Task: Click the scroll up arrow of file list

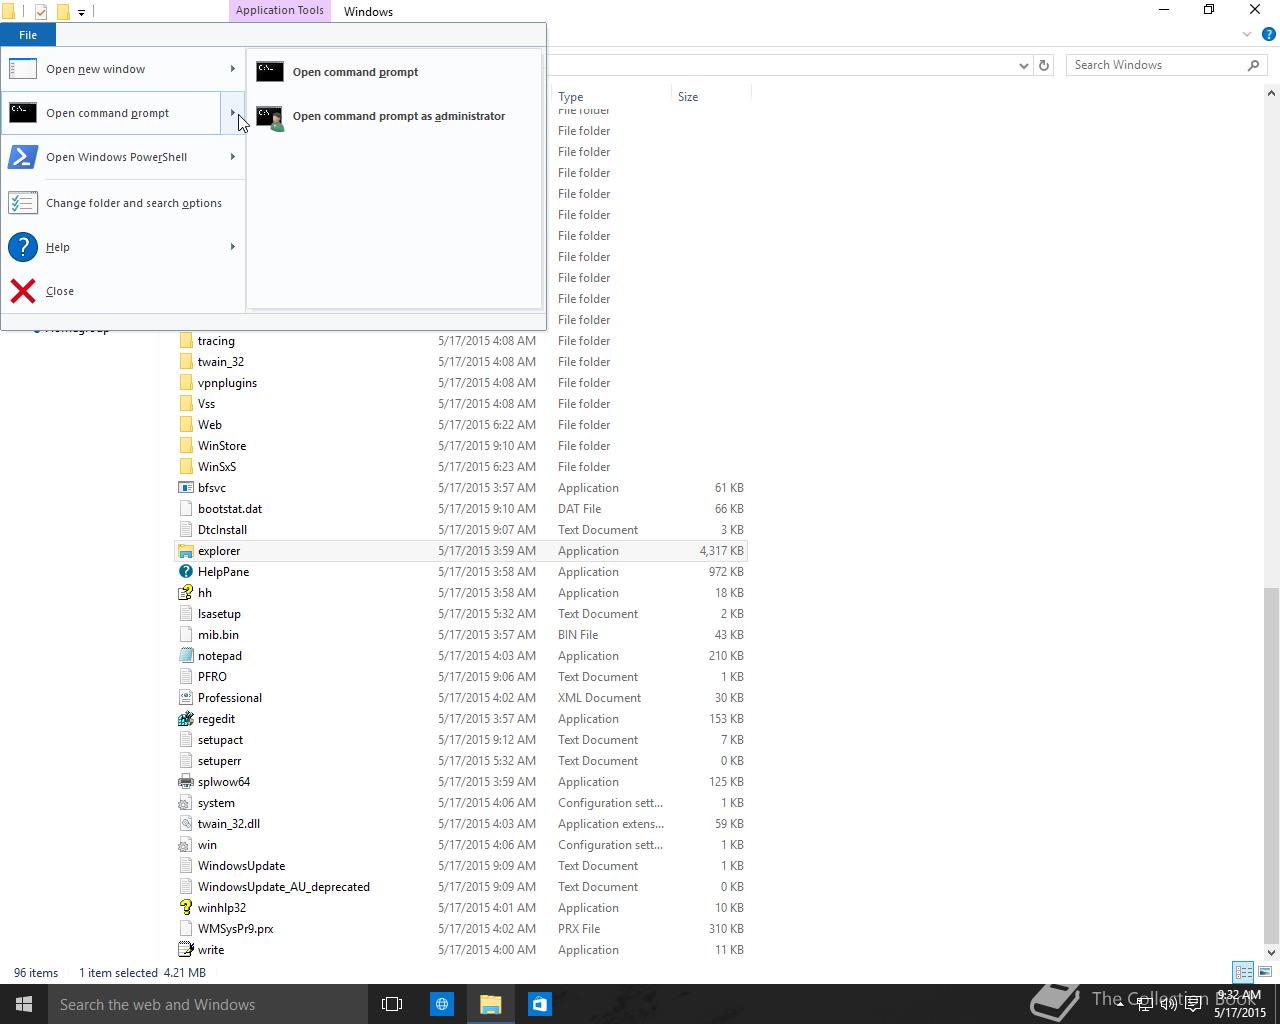Action: (x=1271, y=93)
